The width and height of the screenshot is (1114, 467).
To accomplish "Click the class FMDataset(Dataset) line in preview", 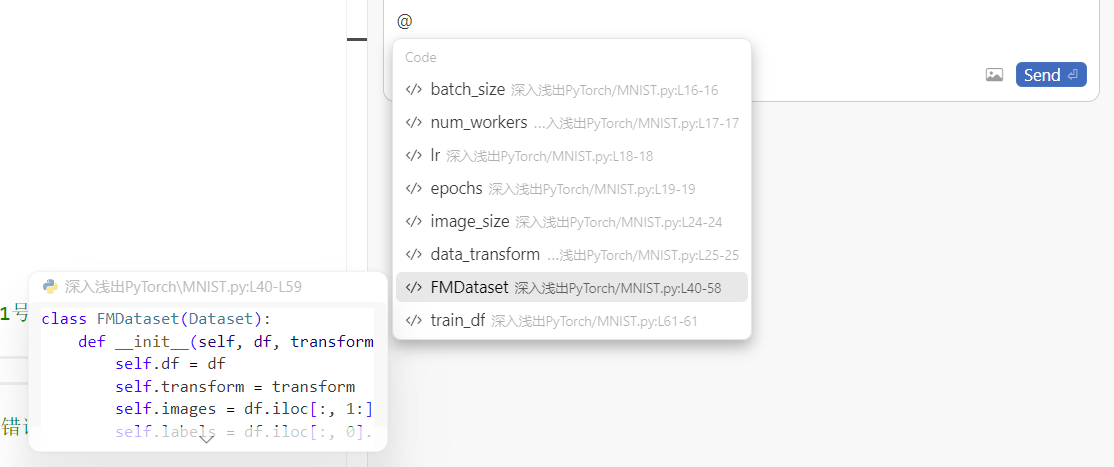I will [156, 319].
